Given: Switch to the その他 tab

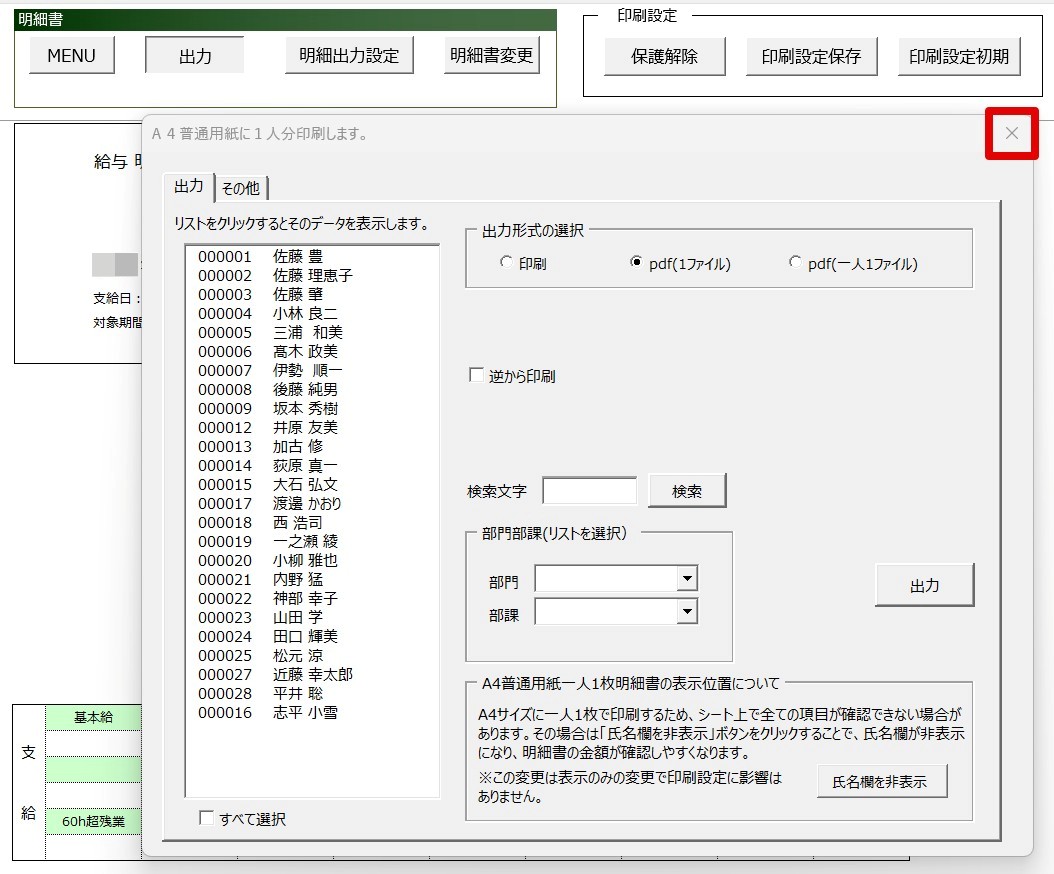Looking at the screenshot, I should [241, 188].
